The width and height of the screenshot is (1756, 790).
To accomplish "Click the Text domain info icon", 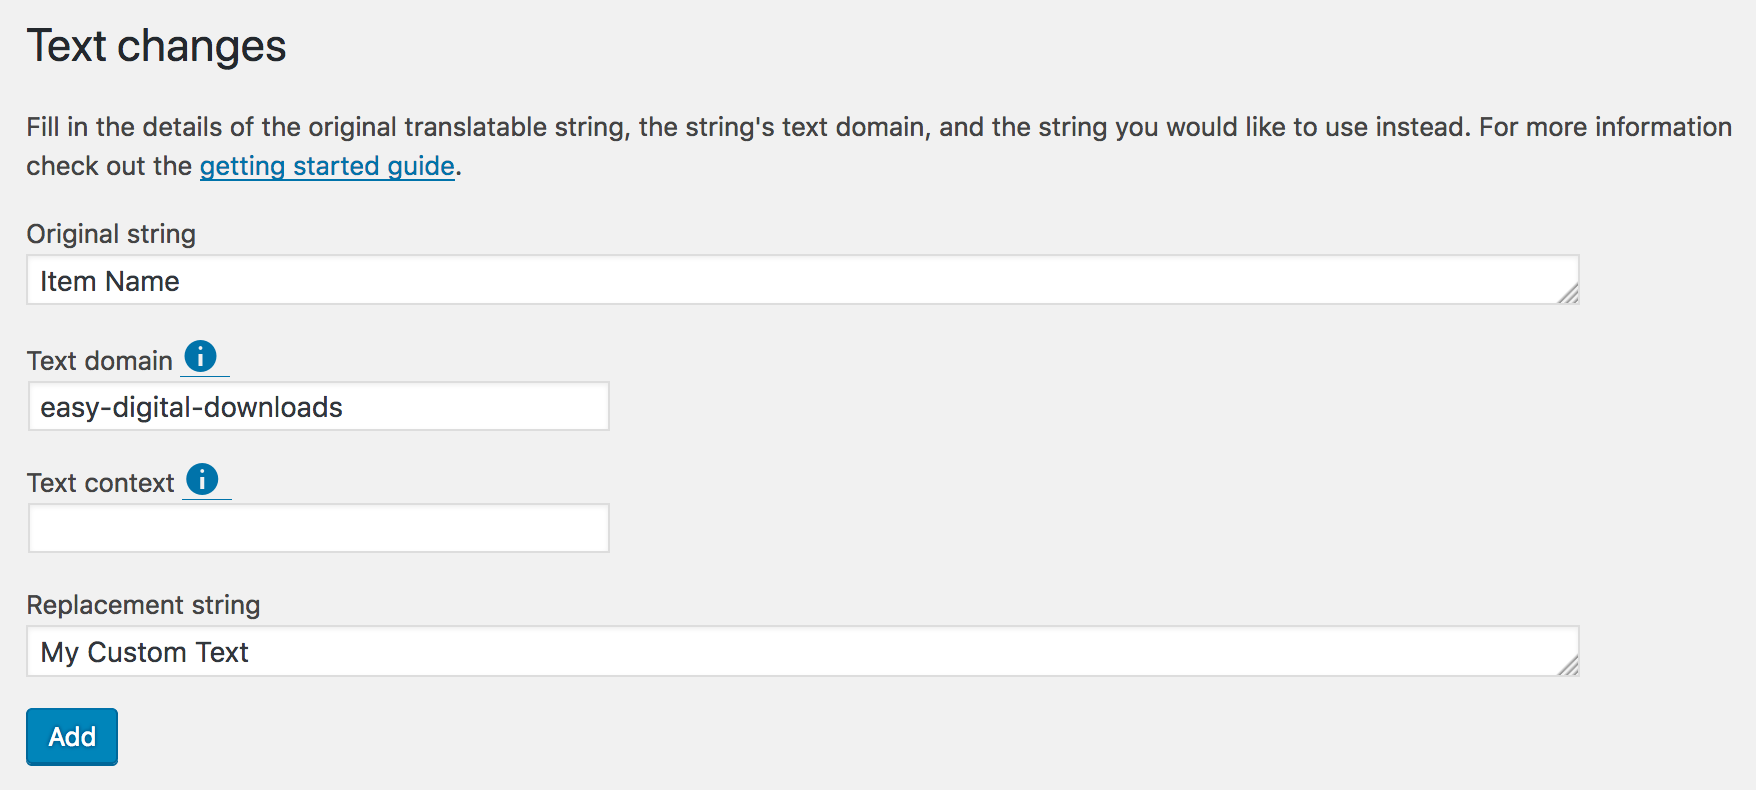I will [201, 356].
